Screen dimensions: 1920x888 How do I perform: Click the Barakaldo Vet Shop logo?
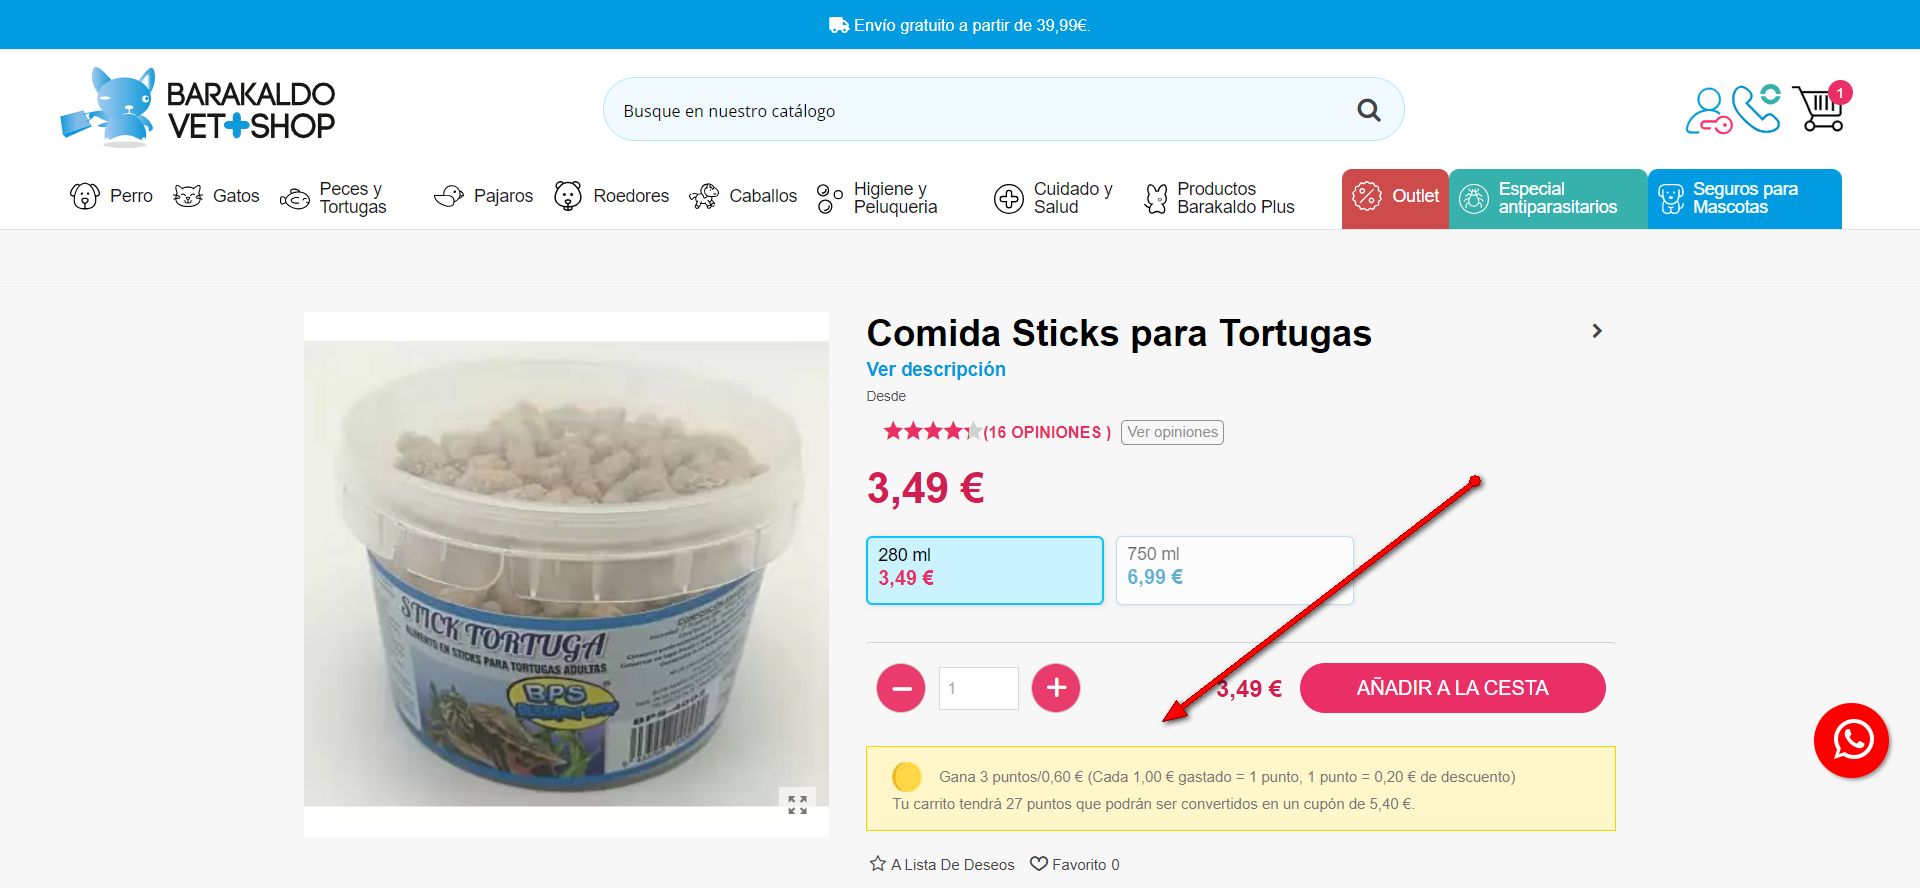pyautogui.click(x=198, y=108)
